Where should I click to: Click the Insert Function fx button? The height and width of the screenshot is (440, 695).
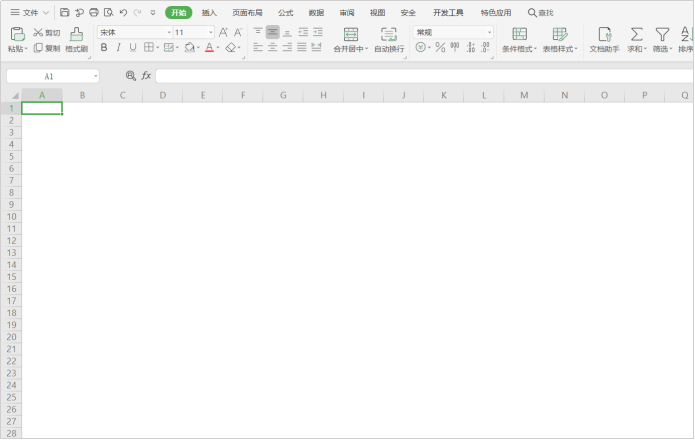146,76
